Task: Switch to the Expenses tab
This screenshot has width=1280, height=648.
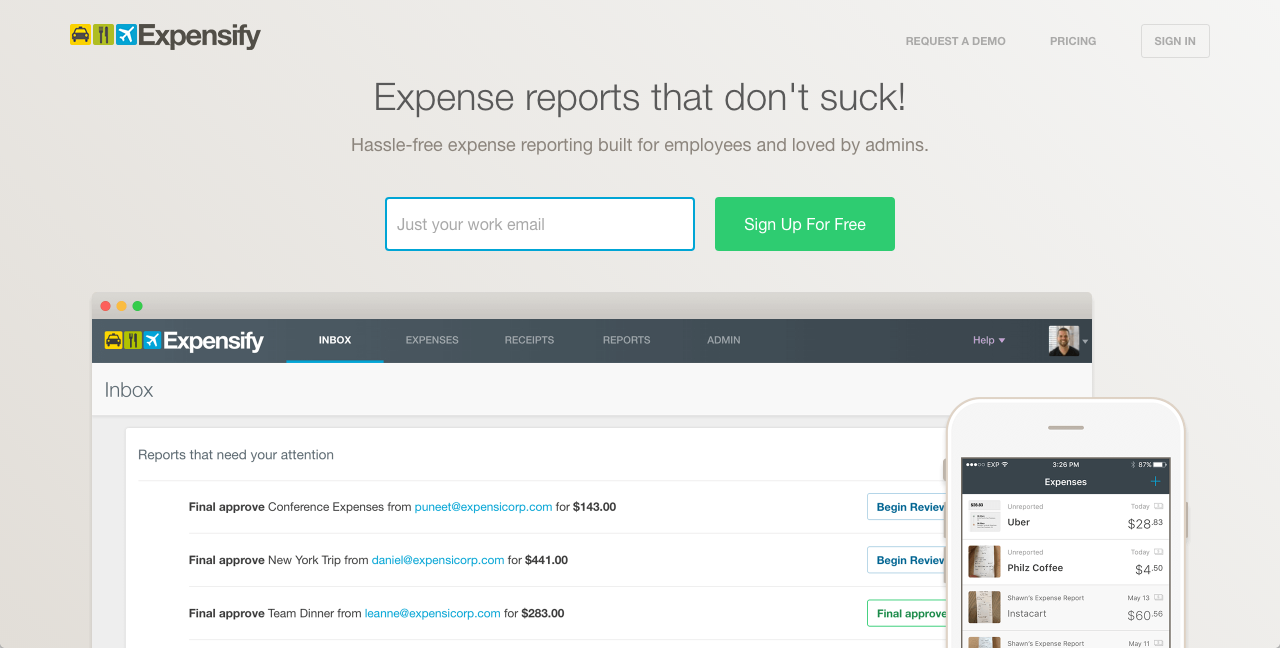Action: 432,340
